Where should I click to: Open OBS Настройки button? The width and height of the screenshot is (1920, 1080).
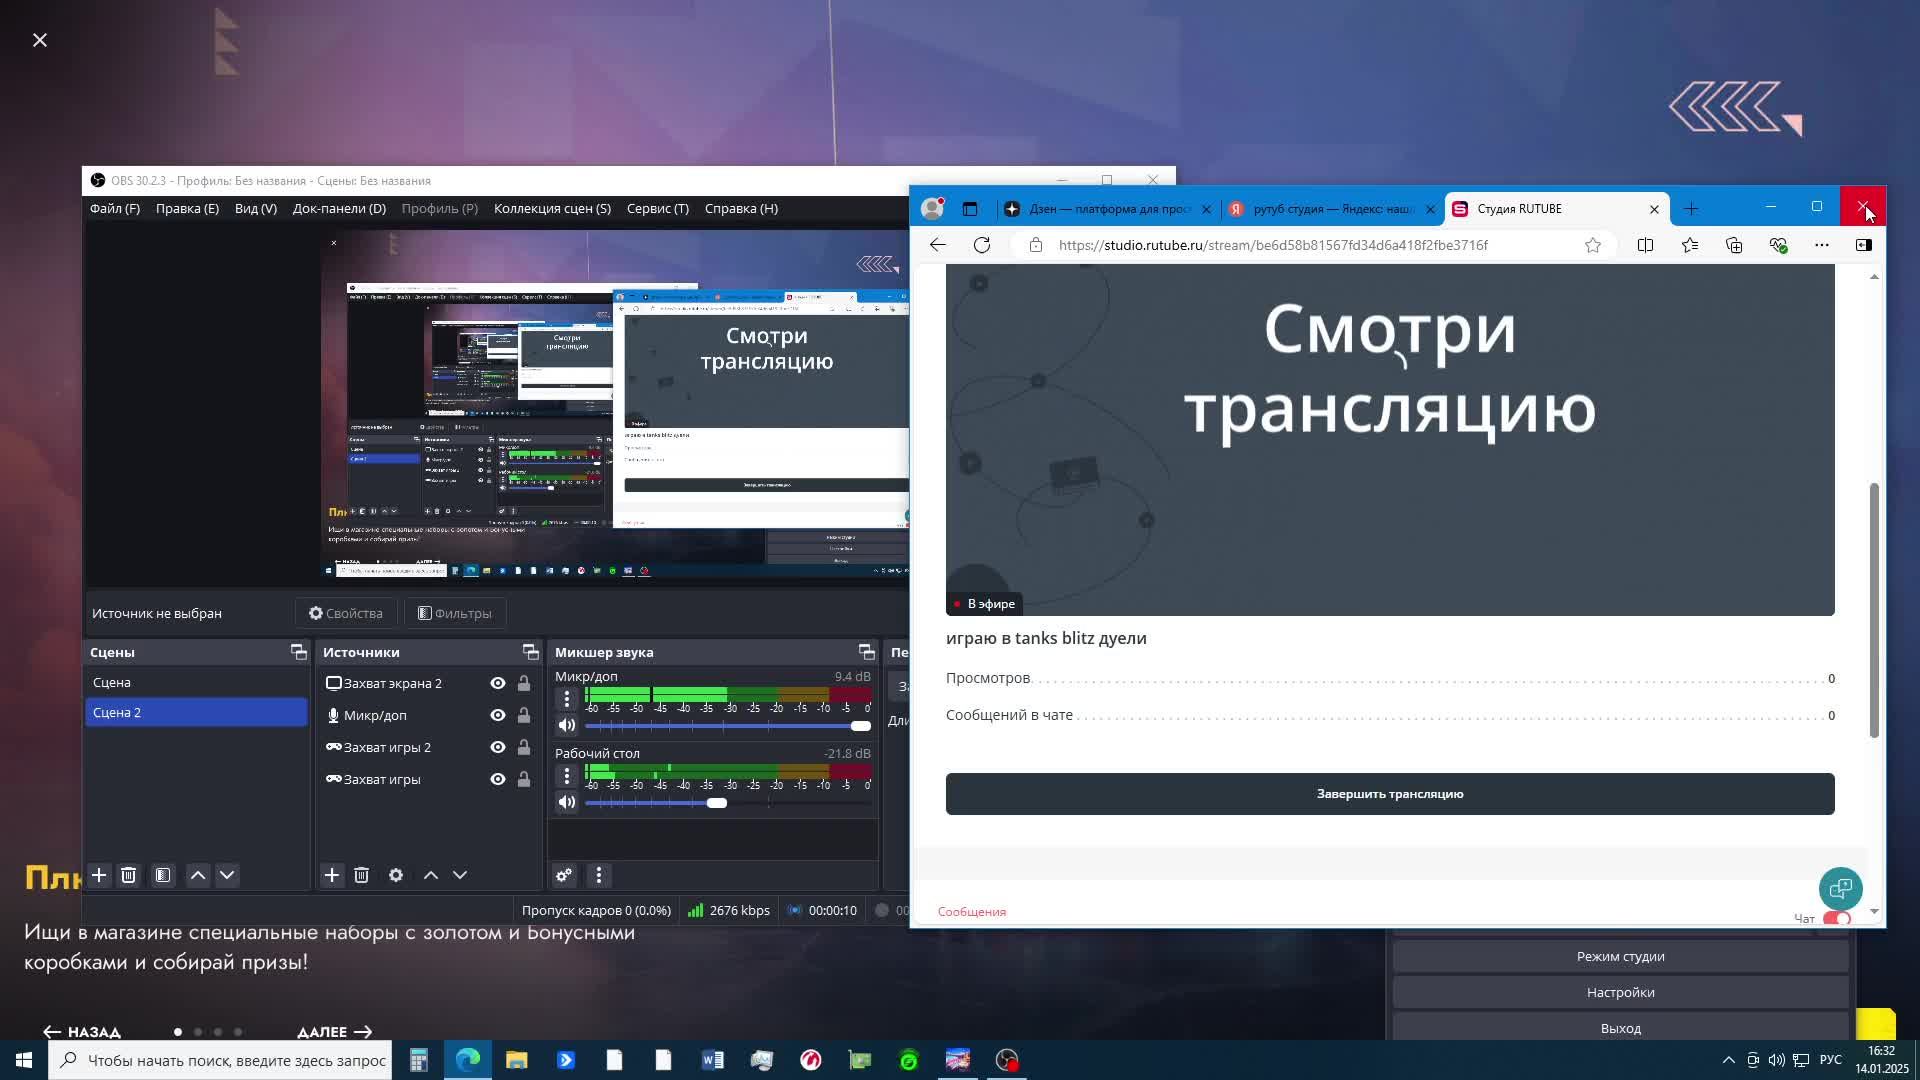pos(1620,992)
